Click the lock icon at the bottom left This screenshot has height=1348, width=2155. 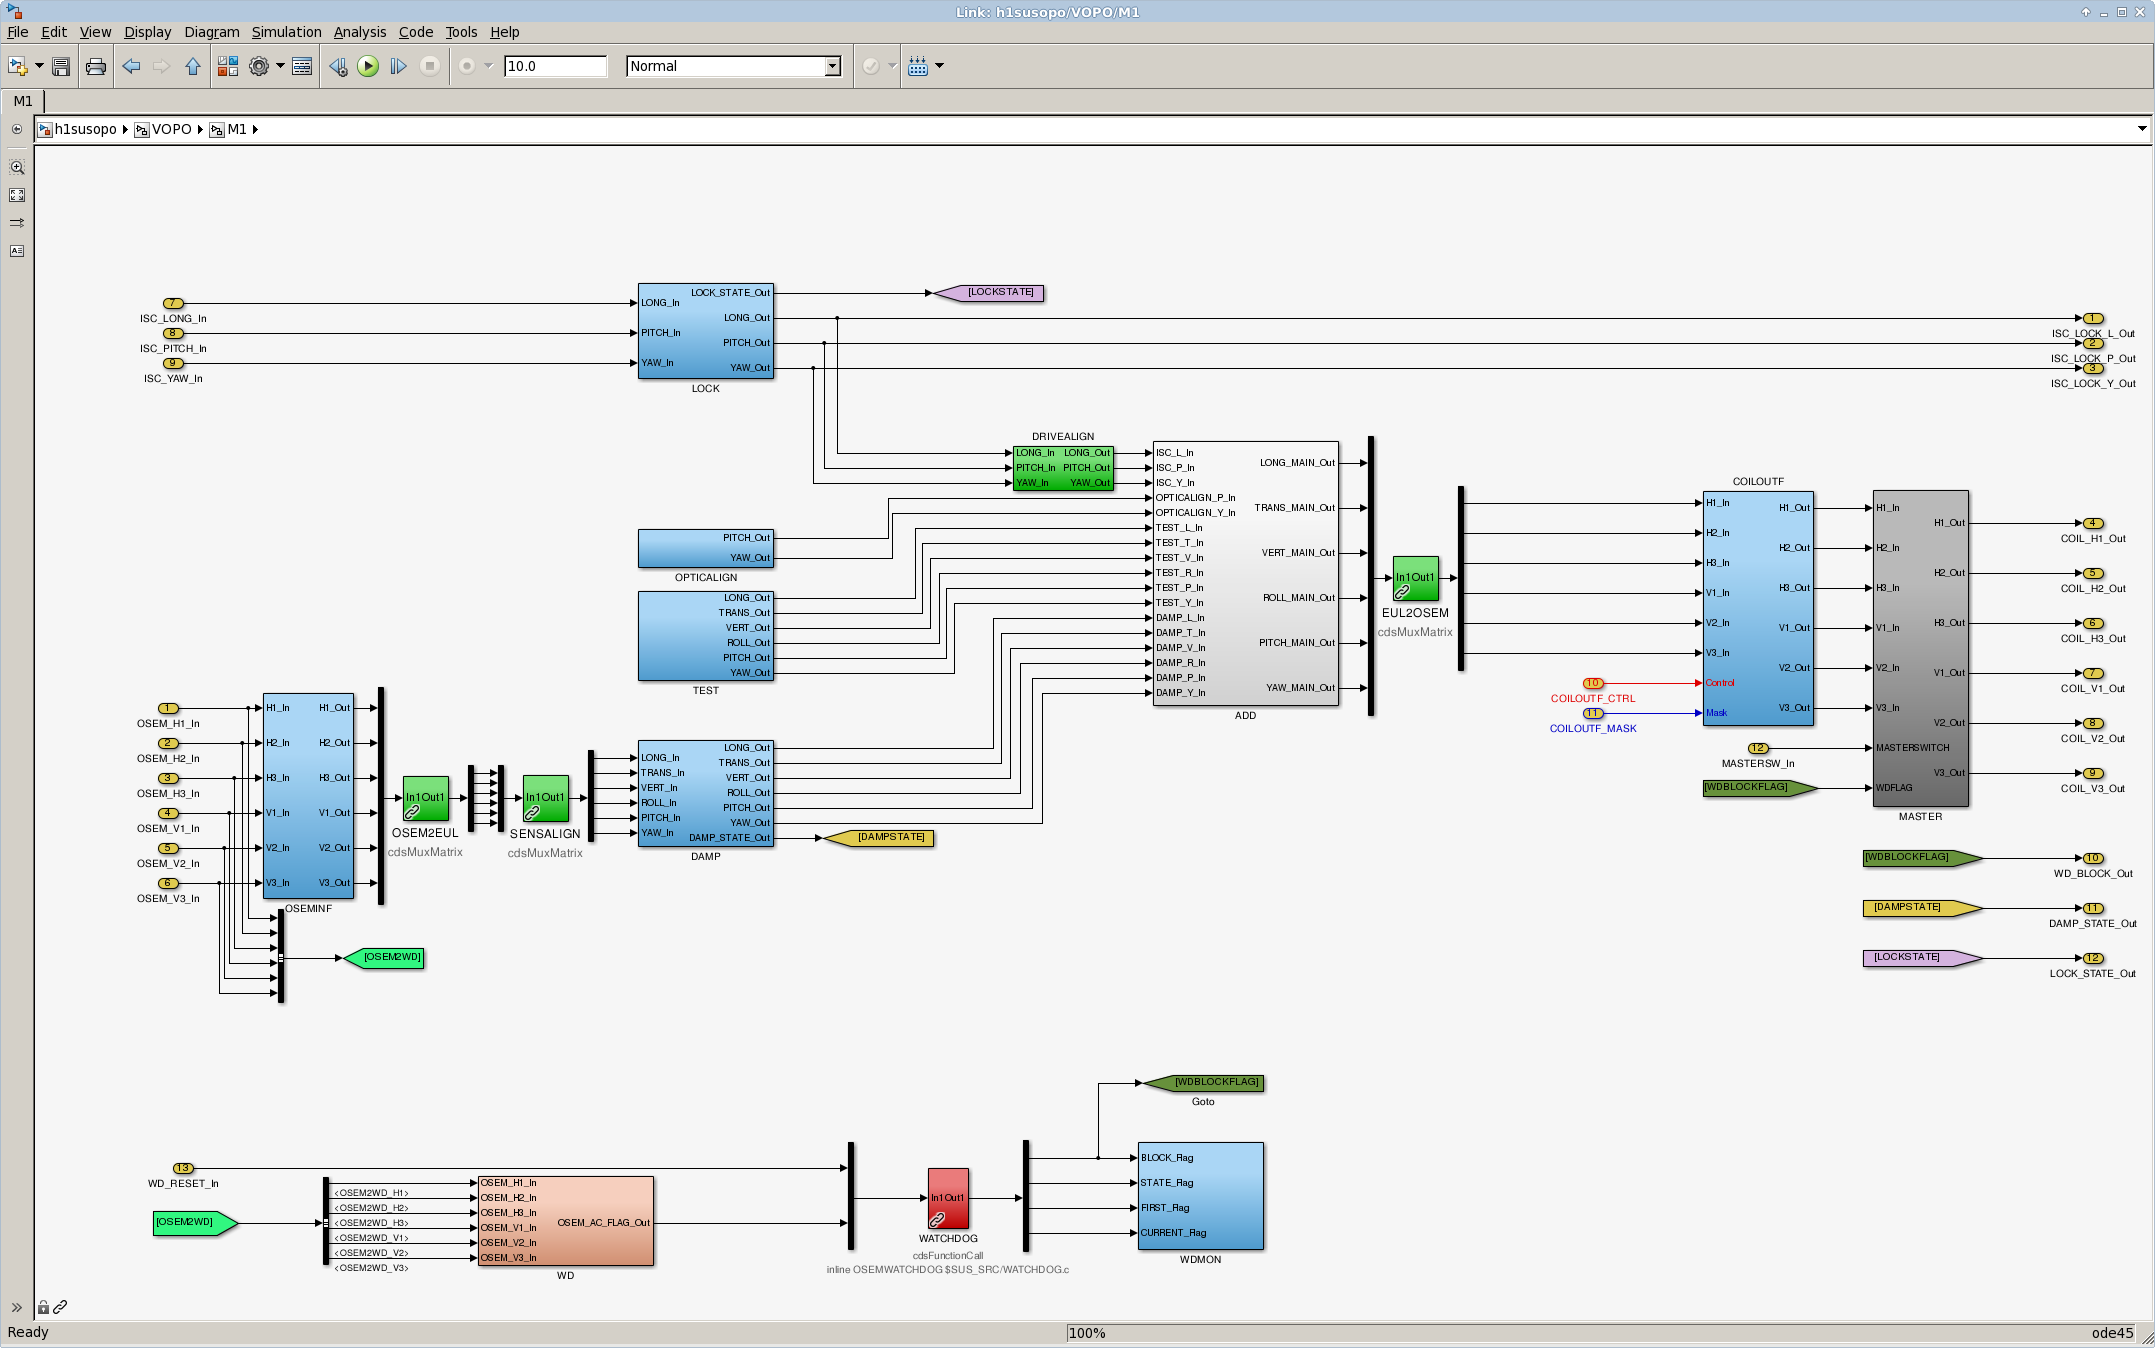[43, 1307]
